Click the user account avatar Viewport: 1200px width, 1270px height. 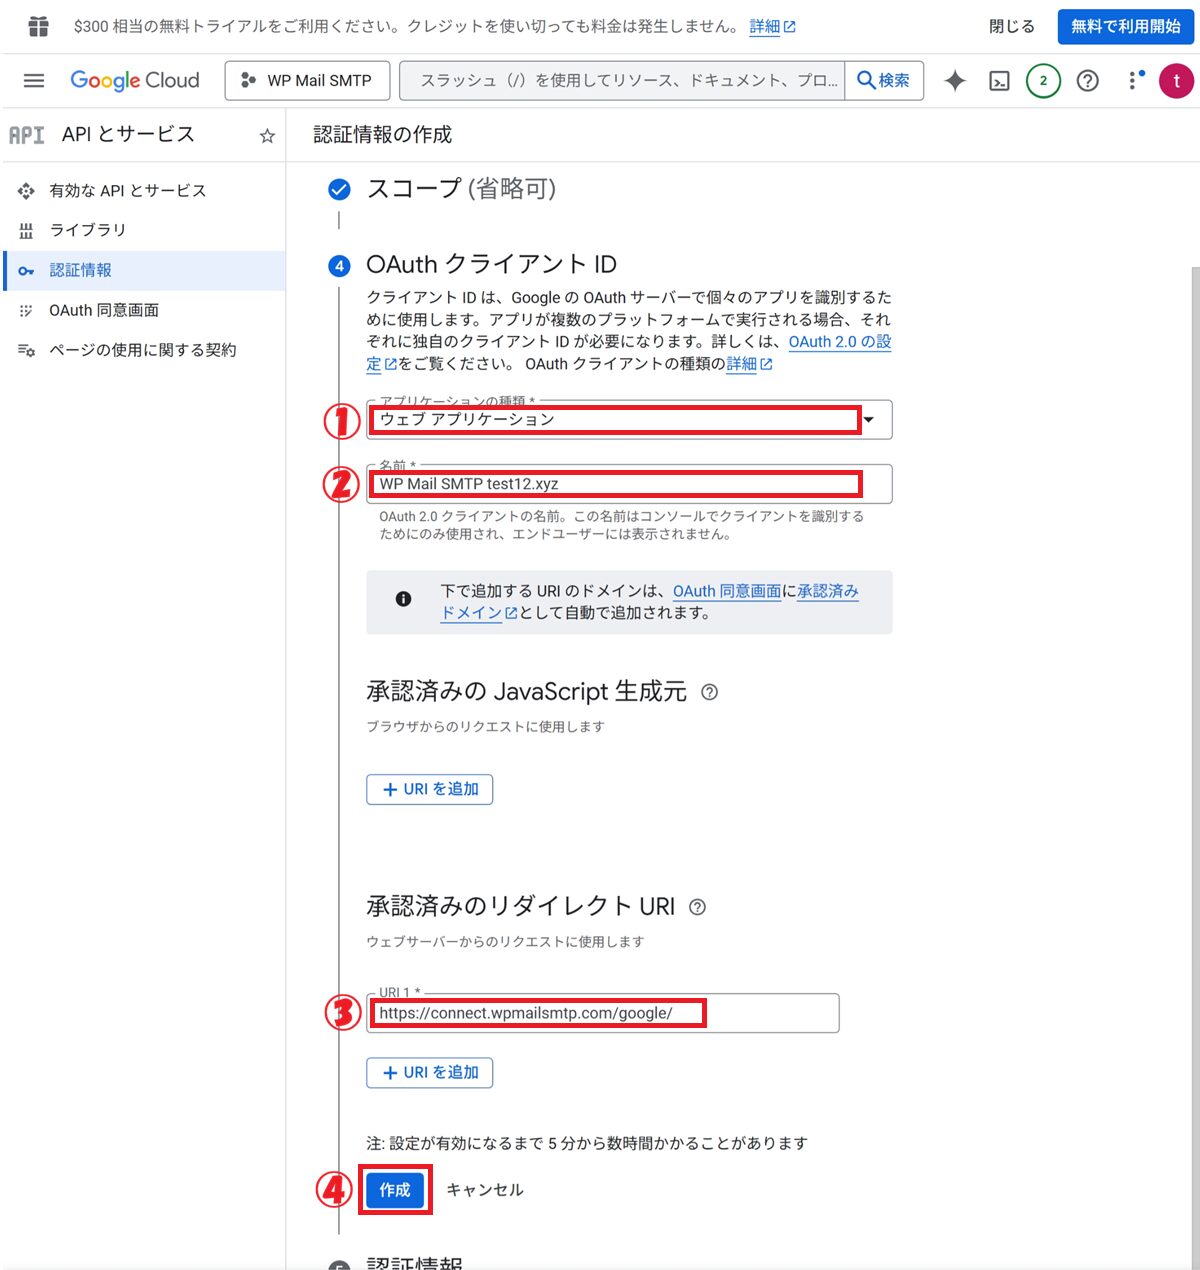pyautogui.click(x=1176, y=81)
